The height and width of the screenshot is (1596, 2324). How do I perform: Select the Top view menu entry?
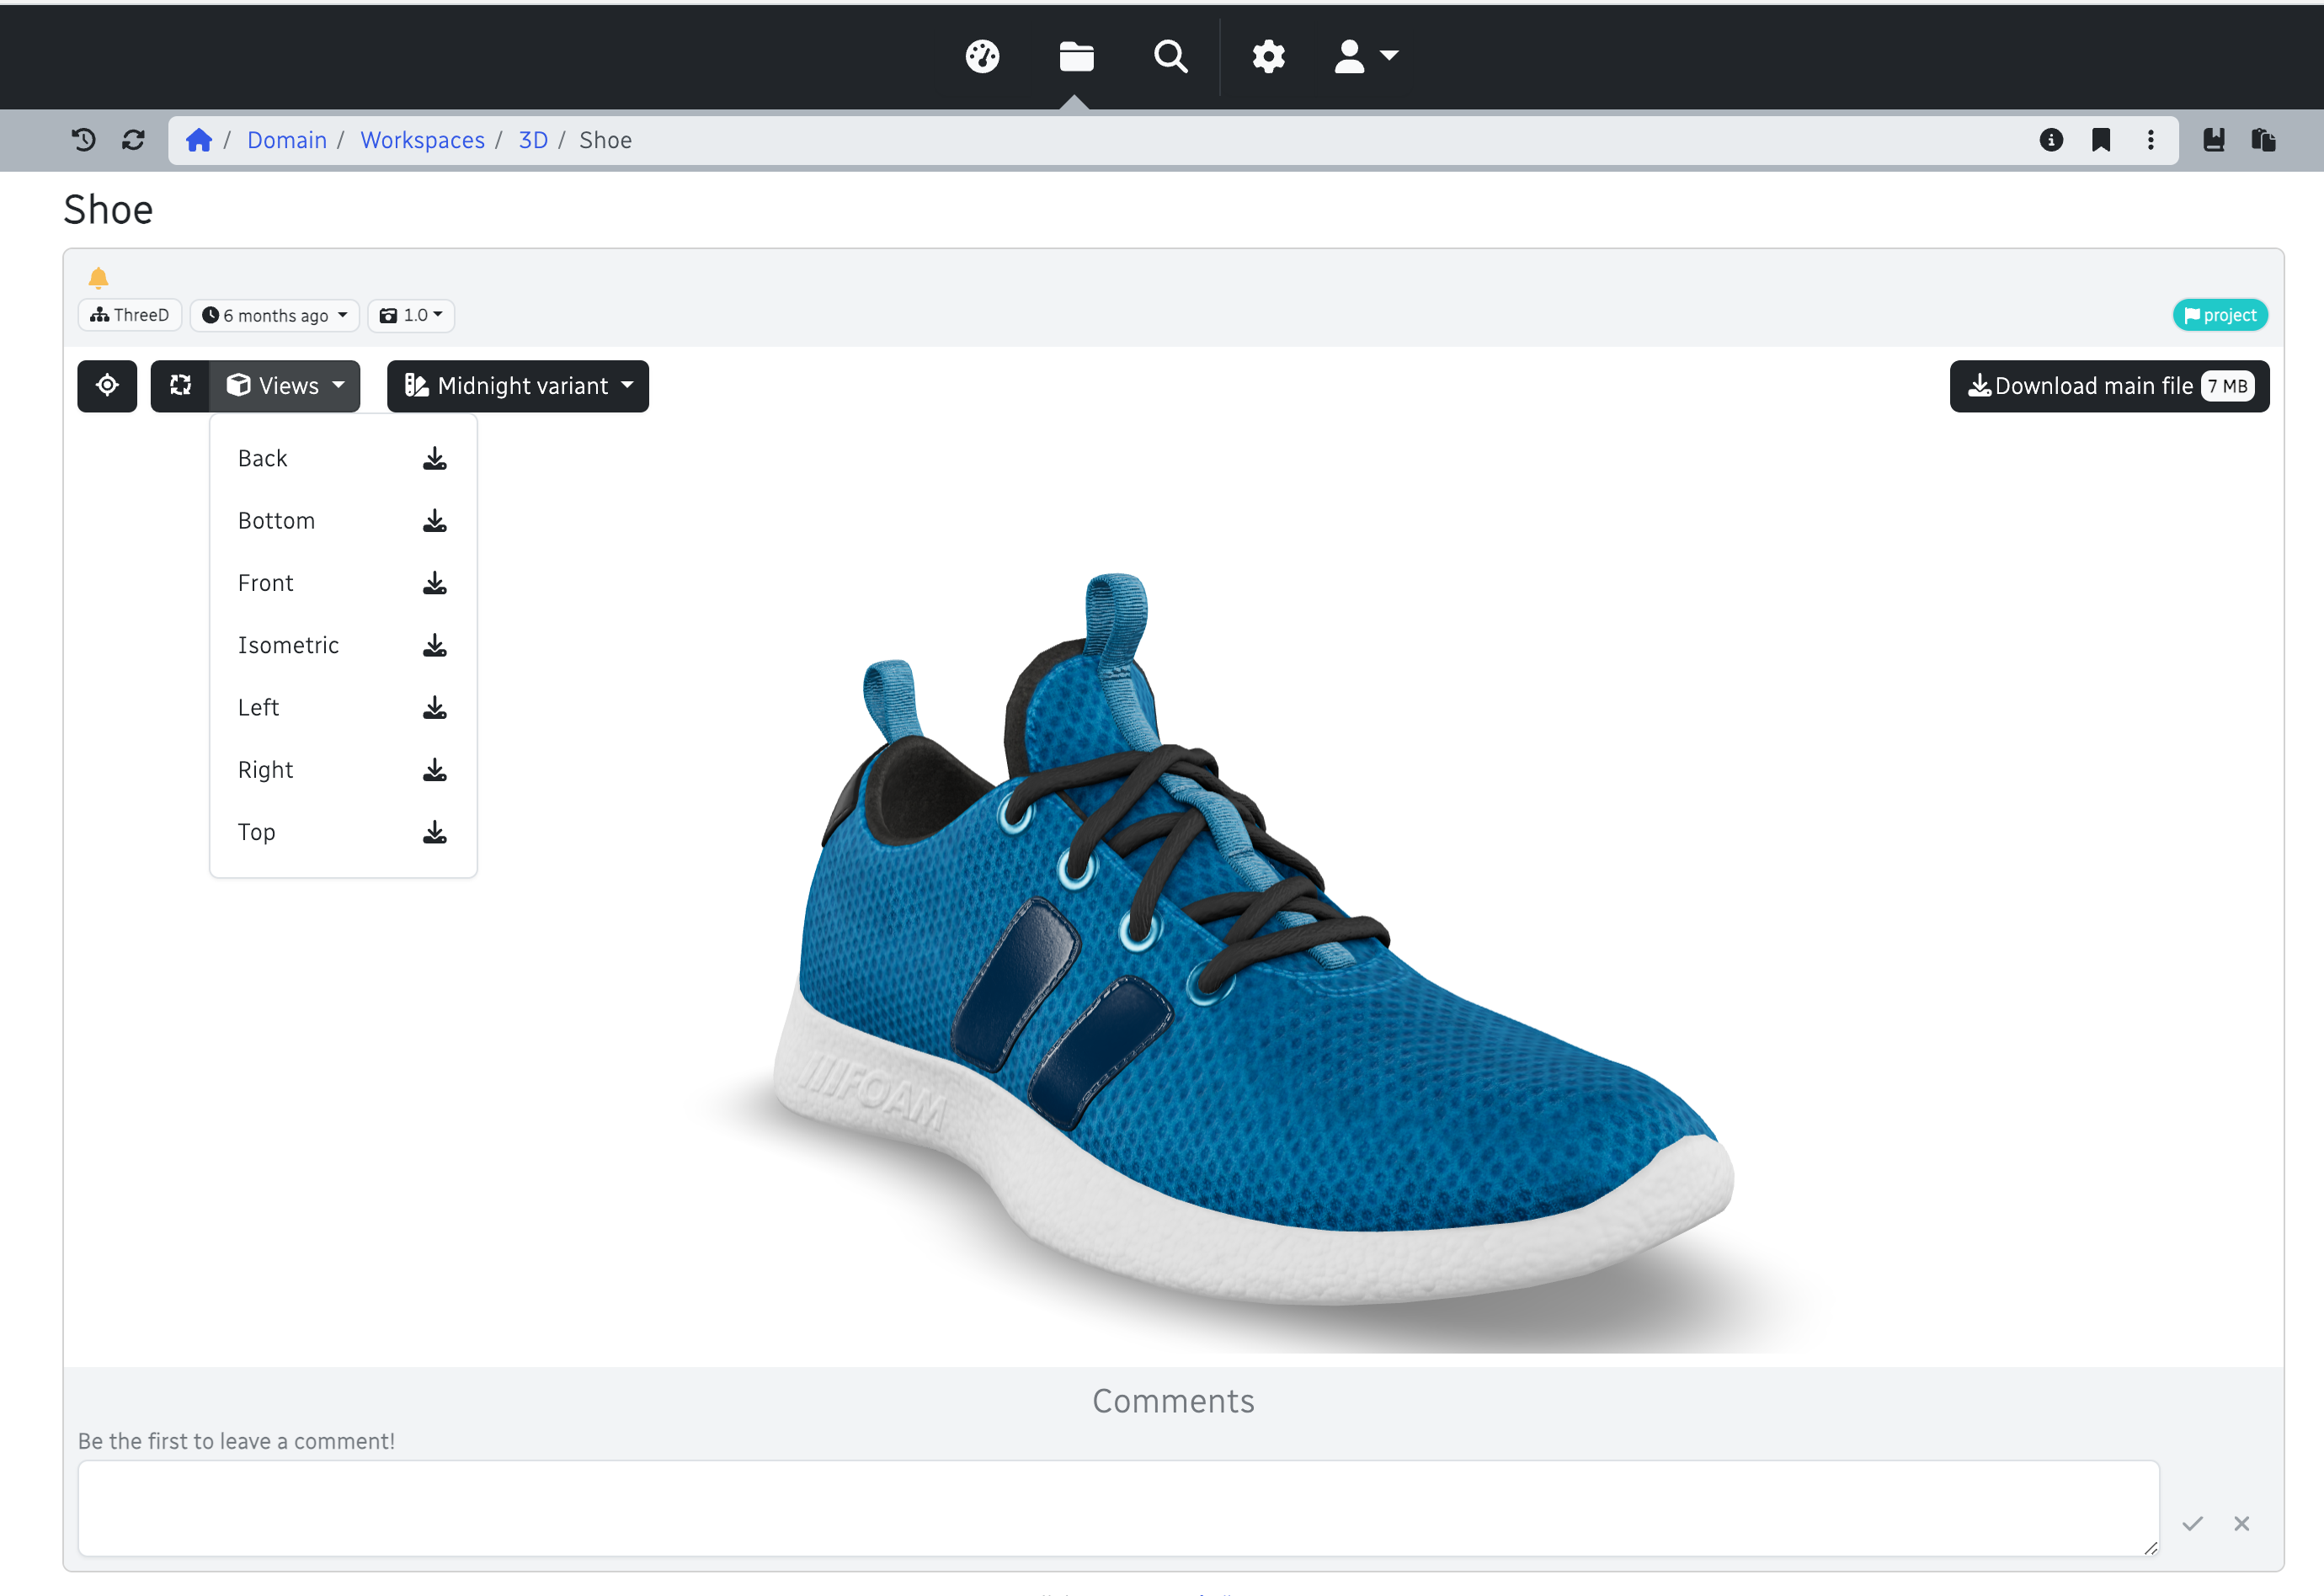[257, 832]
